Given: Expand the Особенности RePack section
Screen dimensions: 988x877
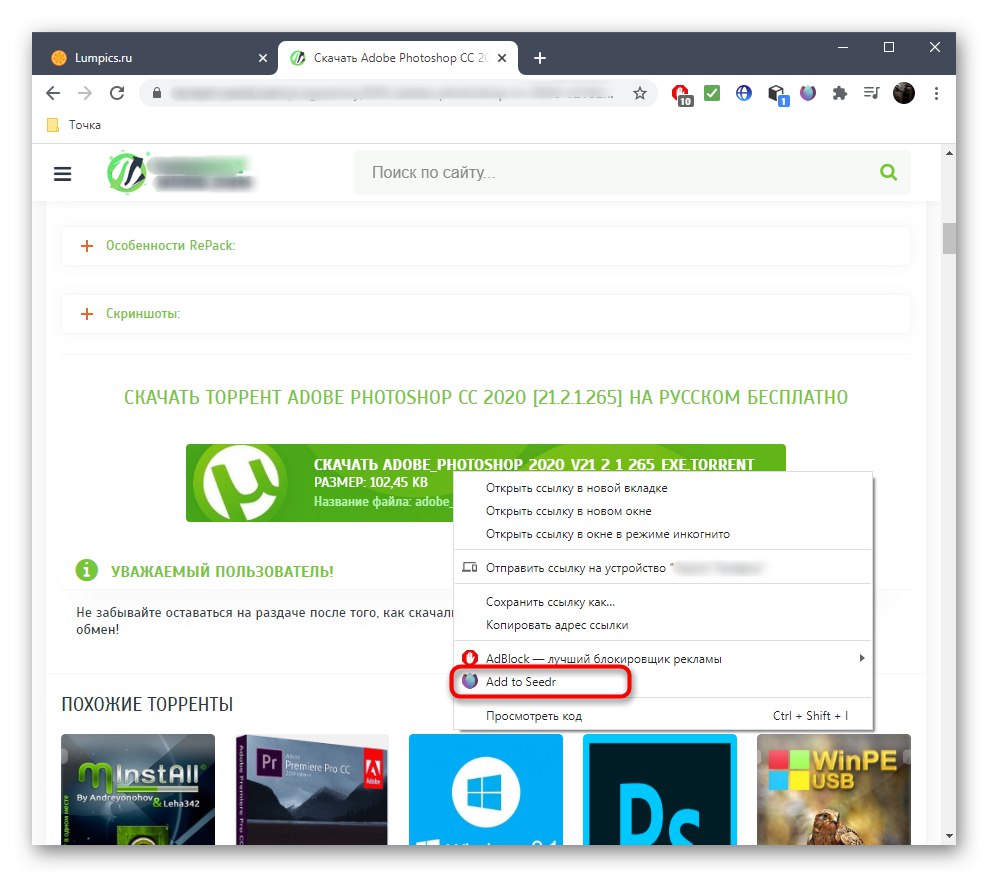Looking at the screenshot, I should [x=485, y=246].
